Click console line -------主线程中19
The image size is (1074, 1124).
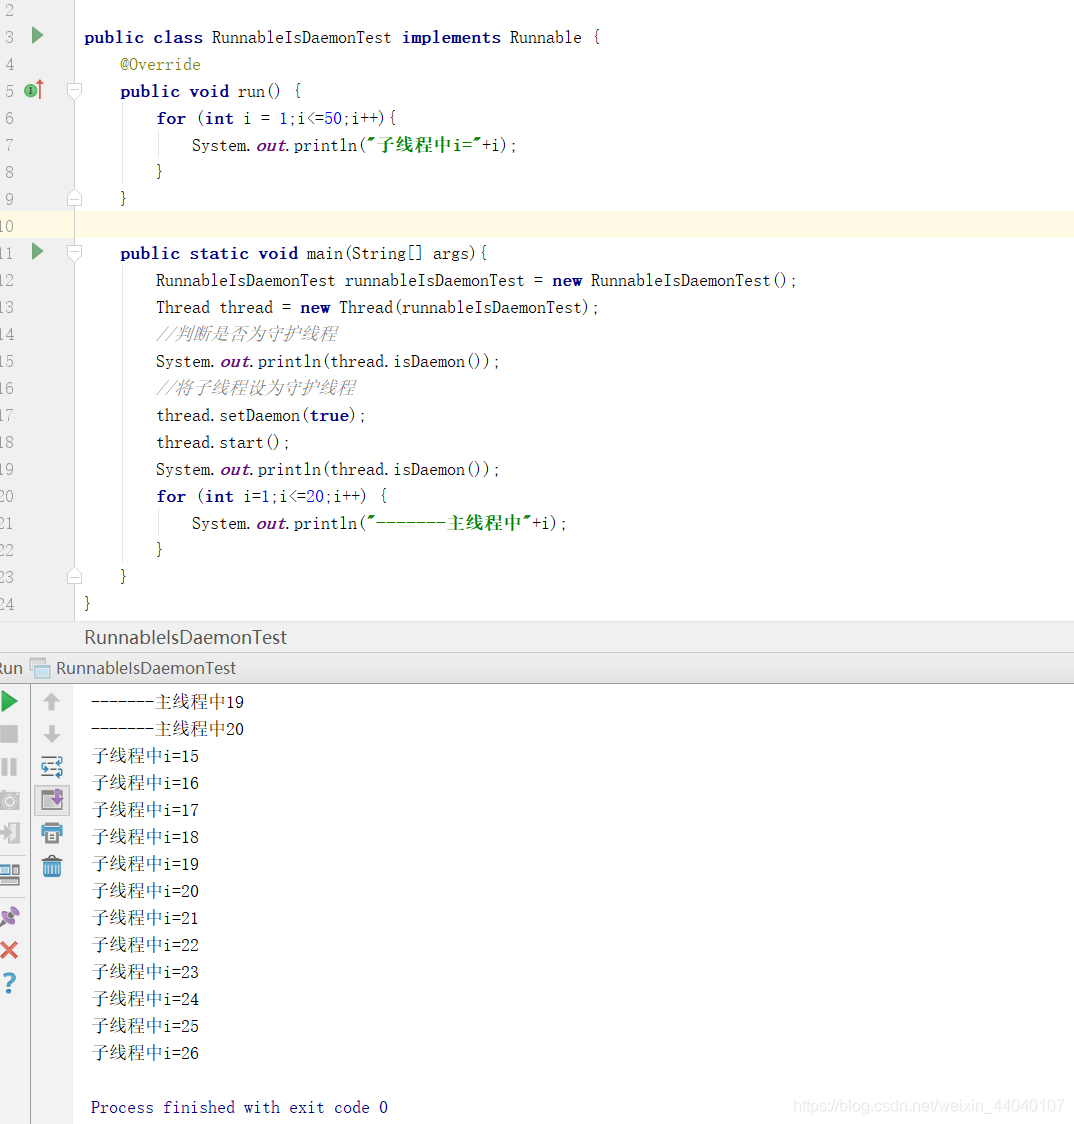[x=167, y=702]
